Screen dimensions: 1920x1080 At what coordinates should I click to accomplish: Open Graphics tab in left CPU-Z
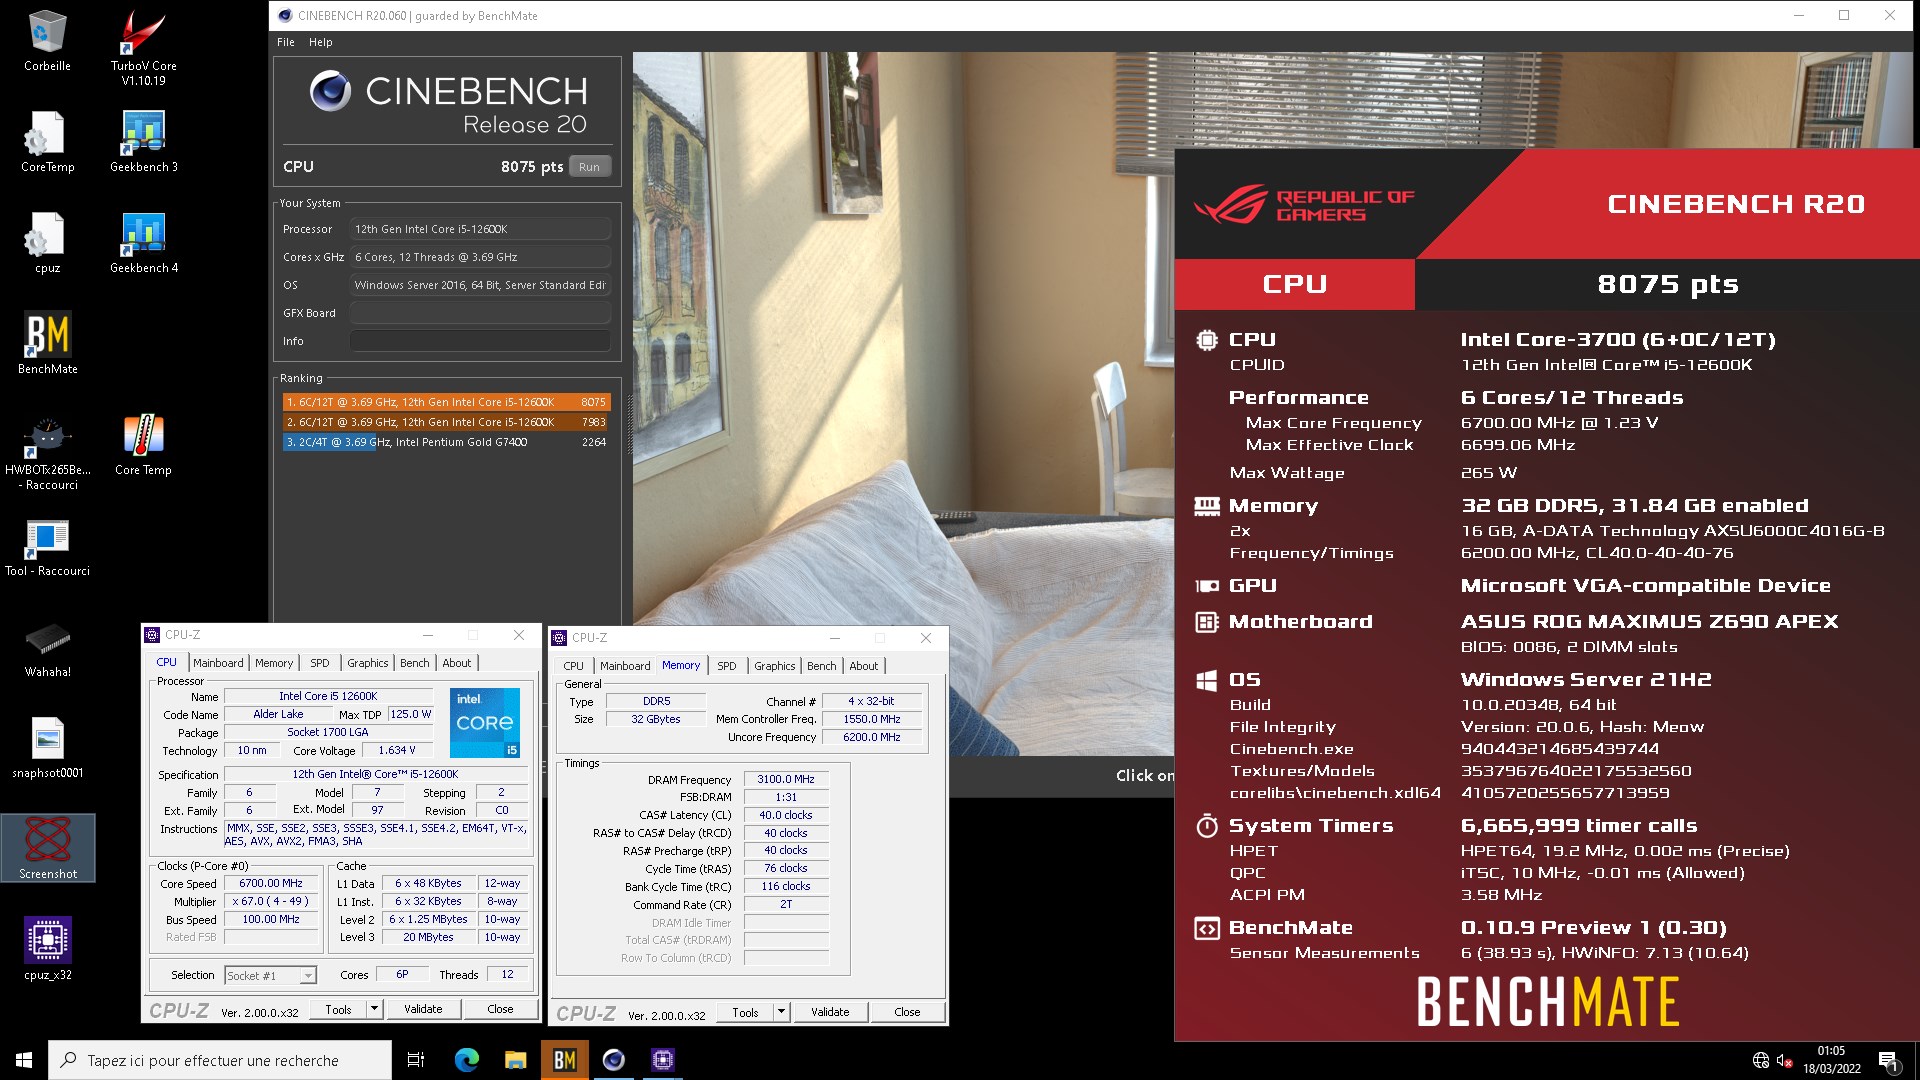(x=367, y=663)
